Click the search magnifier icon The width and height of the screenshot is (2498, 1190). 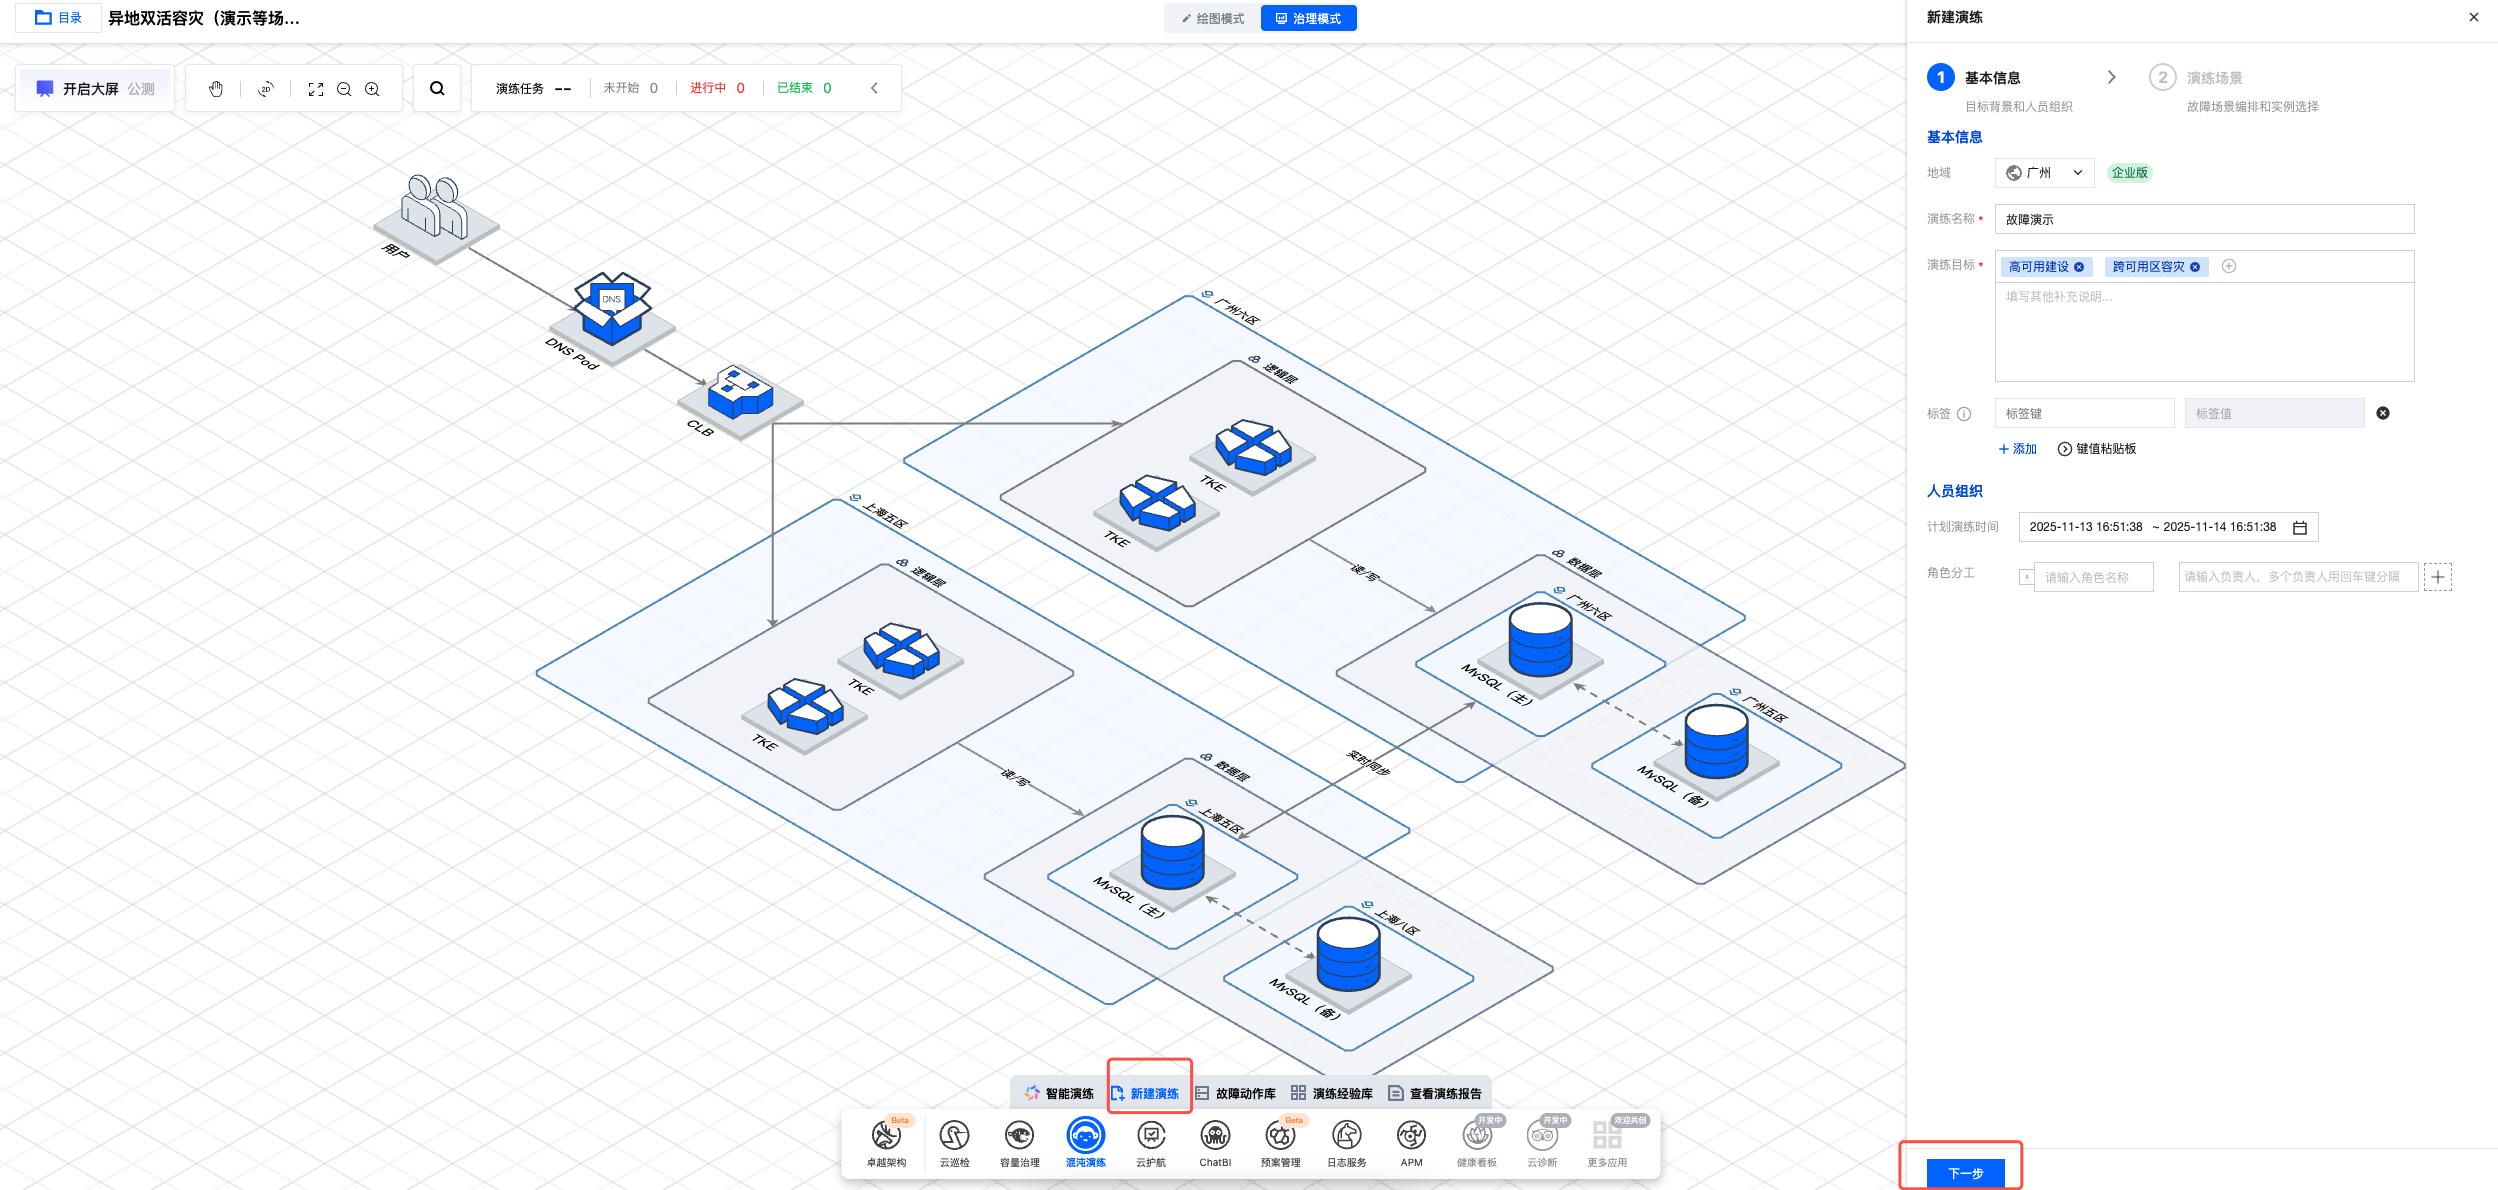[437, 89]
